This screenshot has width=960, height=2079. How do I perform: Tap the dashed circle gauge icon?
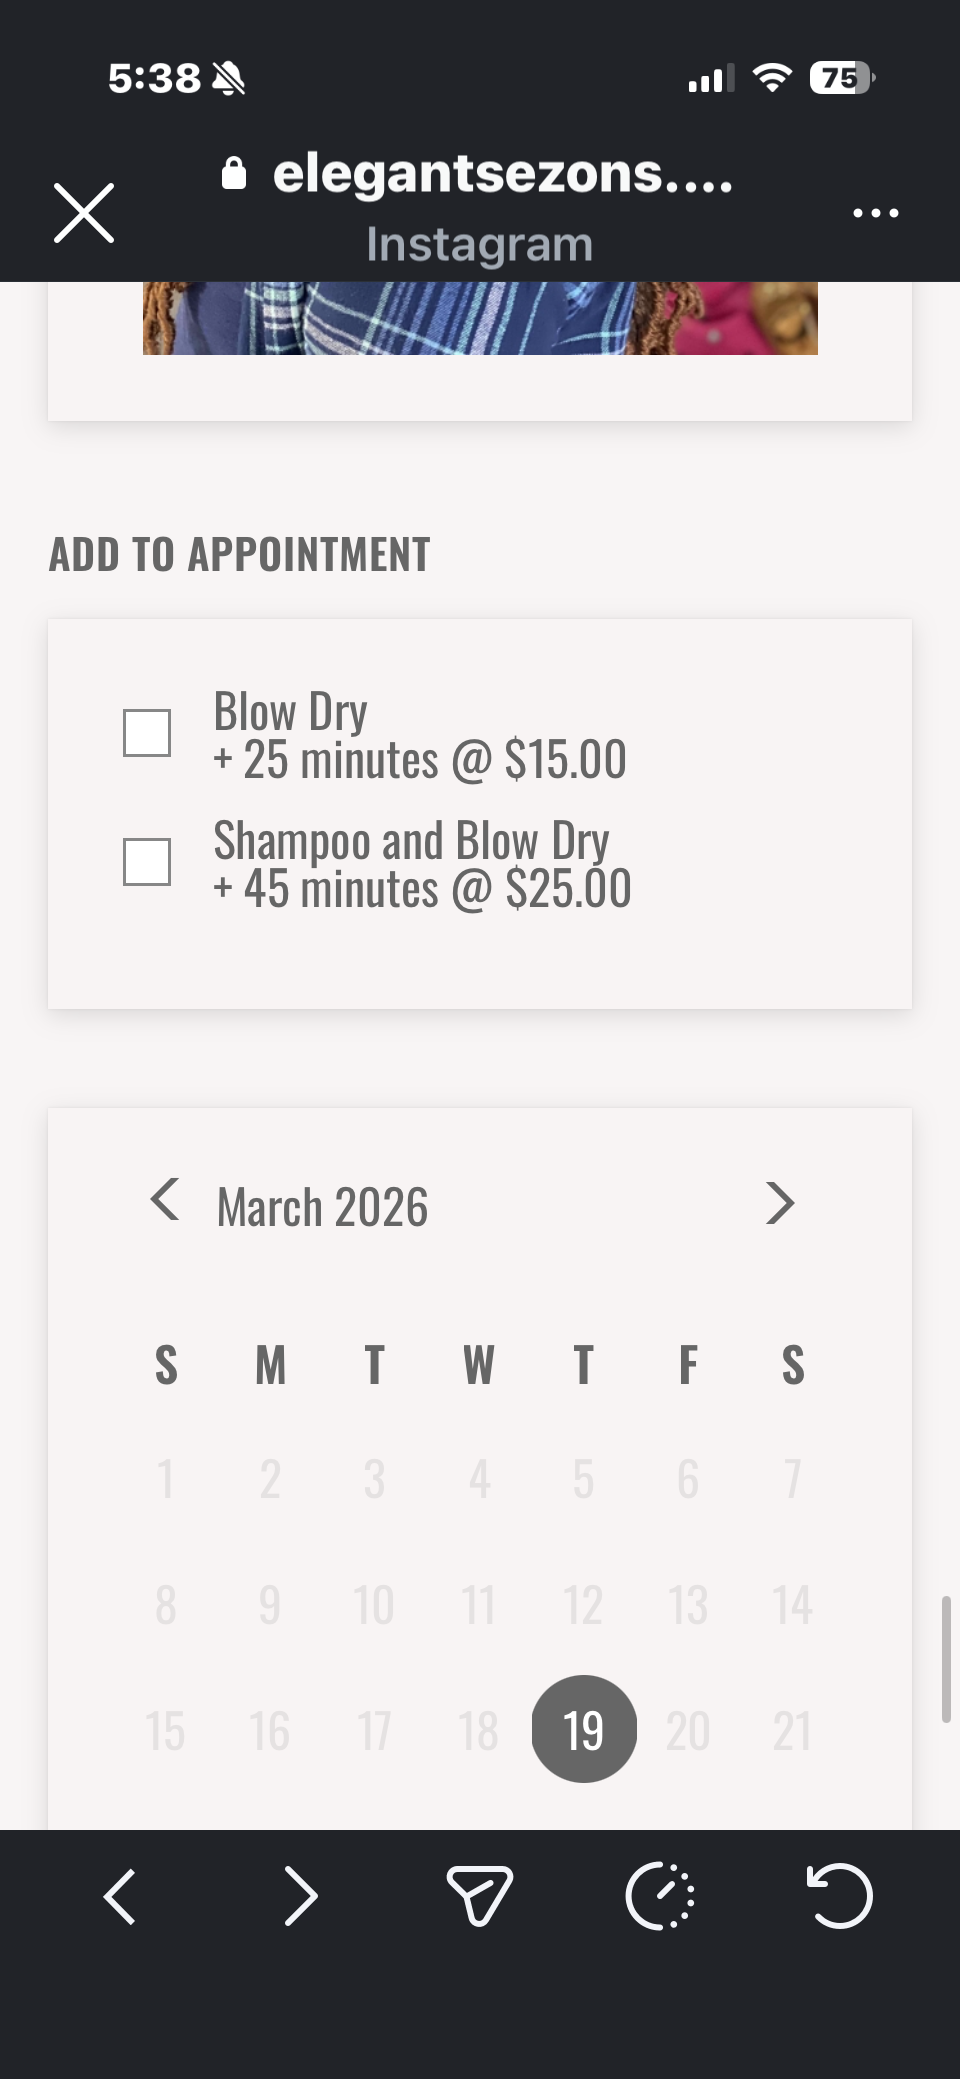pyautogui.click(x=660, y=1896)
